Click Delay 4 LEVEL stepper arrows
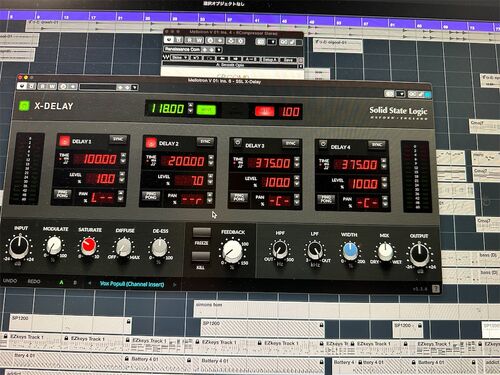This screenshot has height=375, width=500. (384, 182)
